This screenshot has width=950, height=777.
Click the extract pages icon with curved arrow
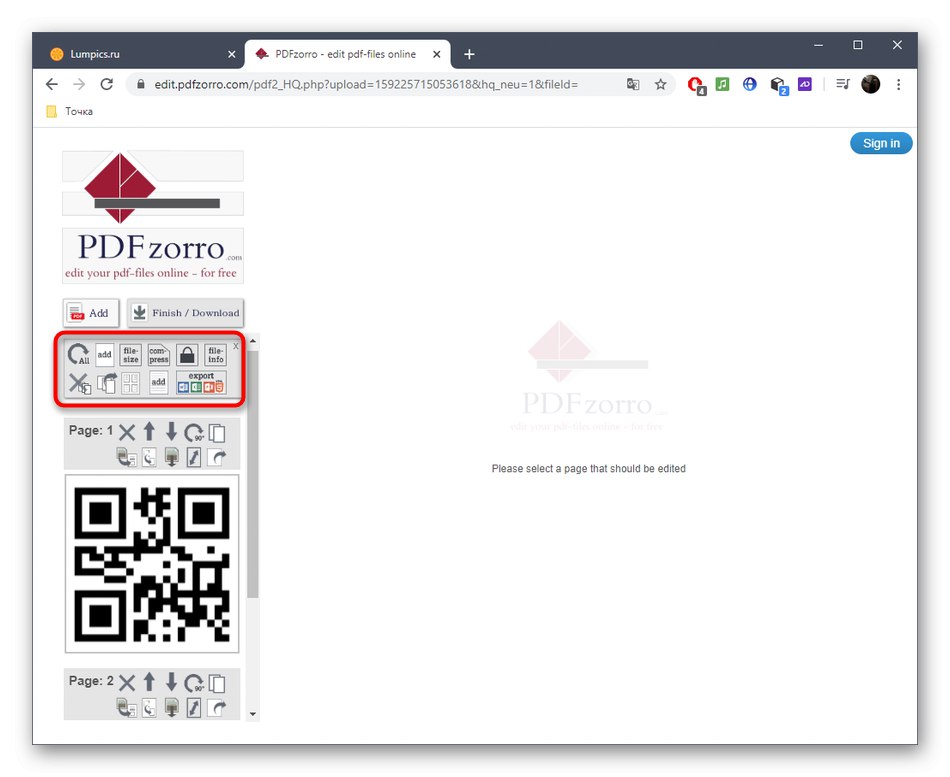point(107,383)
